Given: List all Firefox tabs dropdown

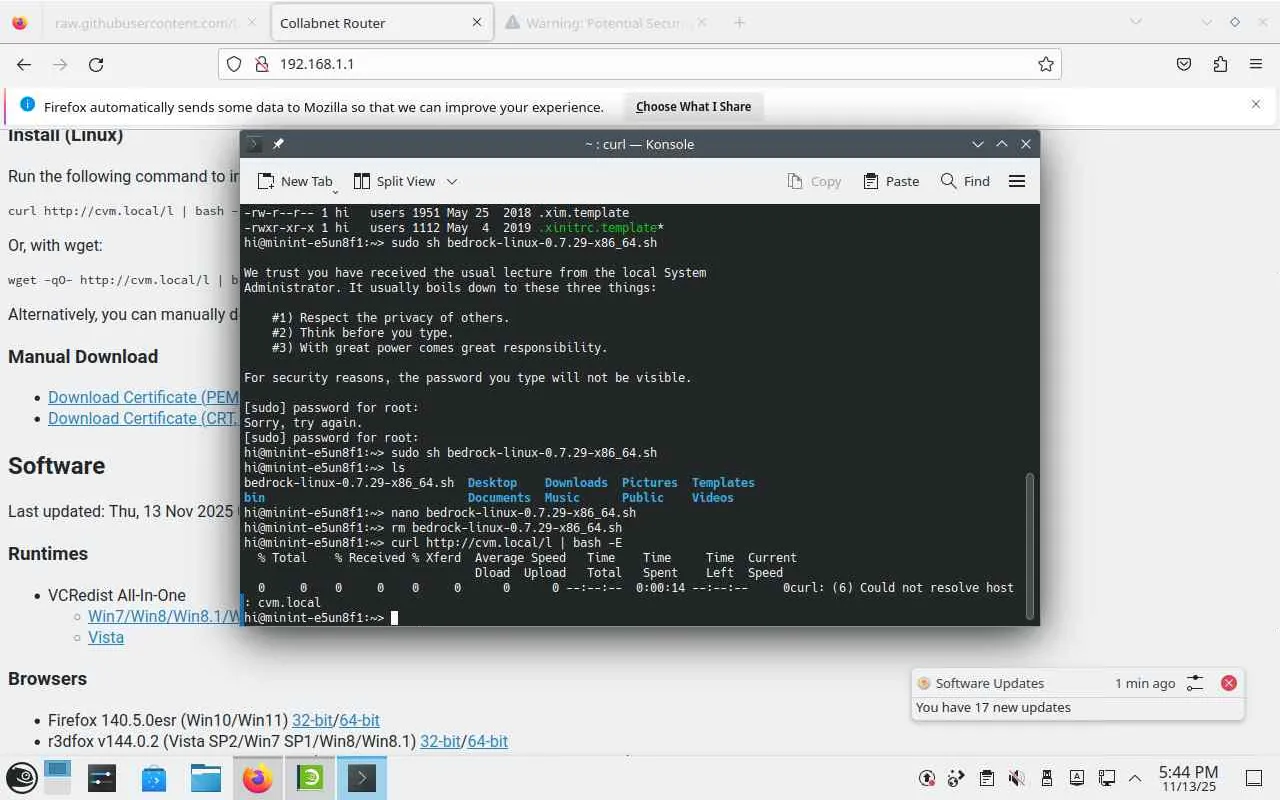Looking at the screenshot, I should (1135, 22).
